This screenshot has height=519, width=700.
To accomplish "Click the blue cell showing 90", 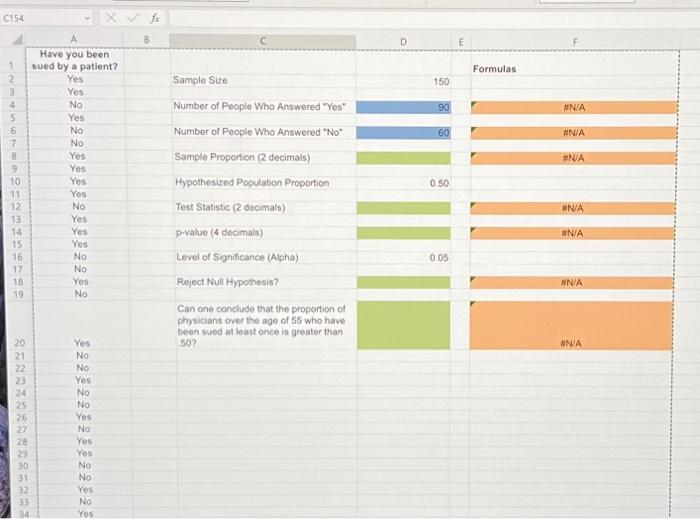I will pos(403,107).
